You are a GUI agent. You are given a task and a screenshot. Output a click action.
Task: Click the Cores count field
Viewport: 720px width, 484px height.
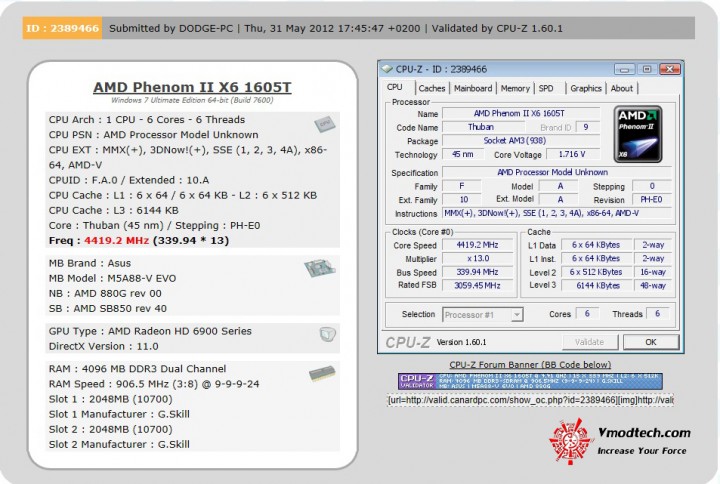[587, 314]
